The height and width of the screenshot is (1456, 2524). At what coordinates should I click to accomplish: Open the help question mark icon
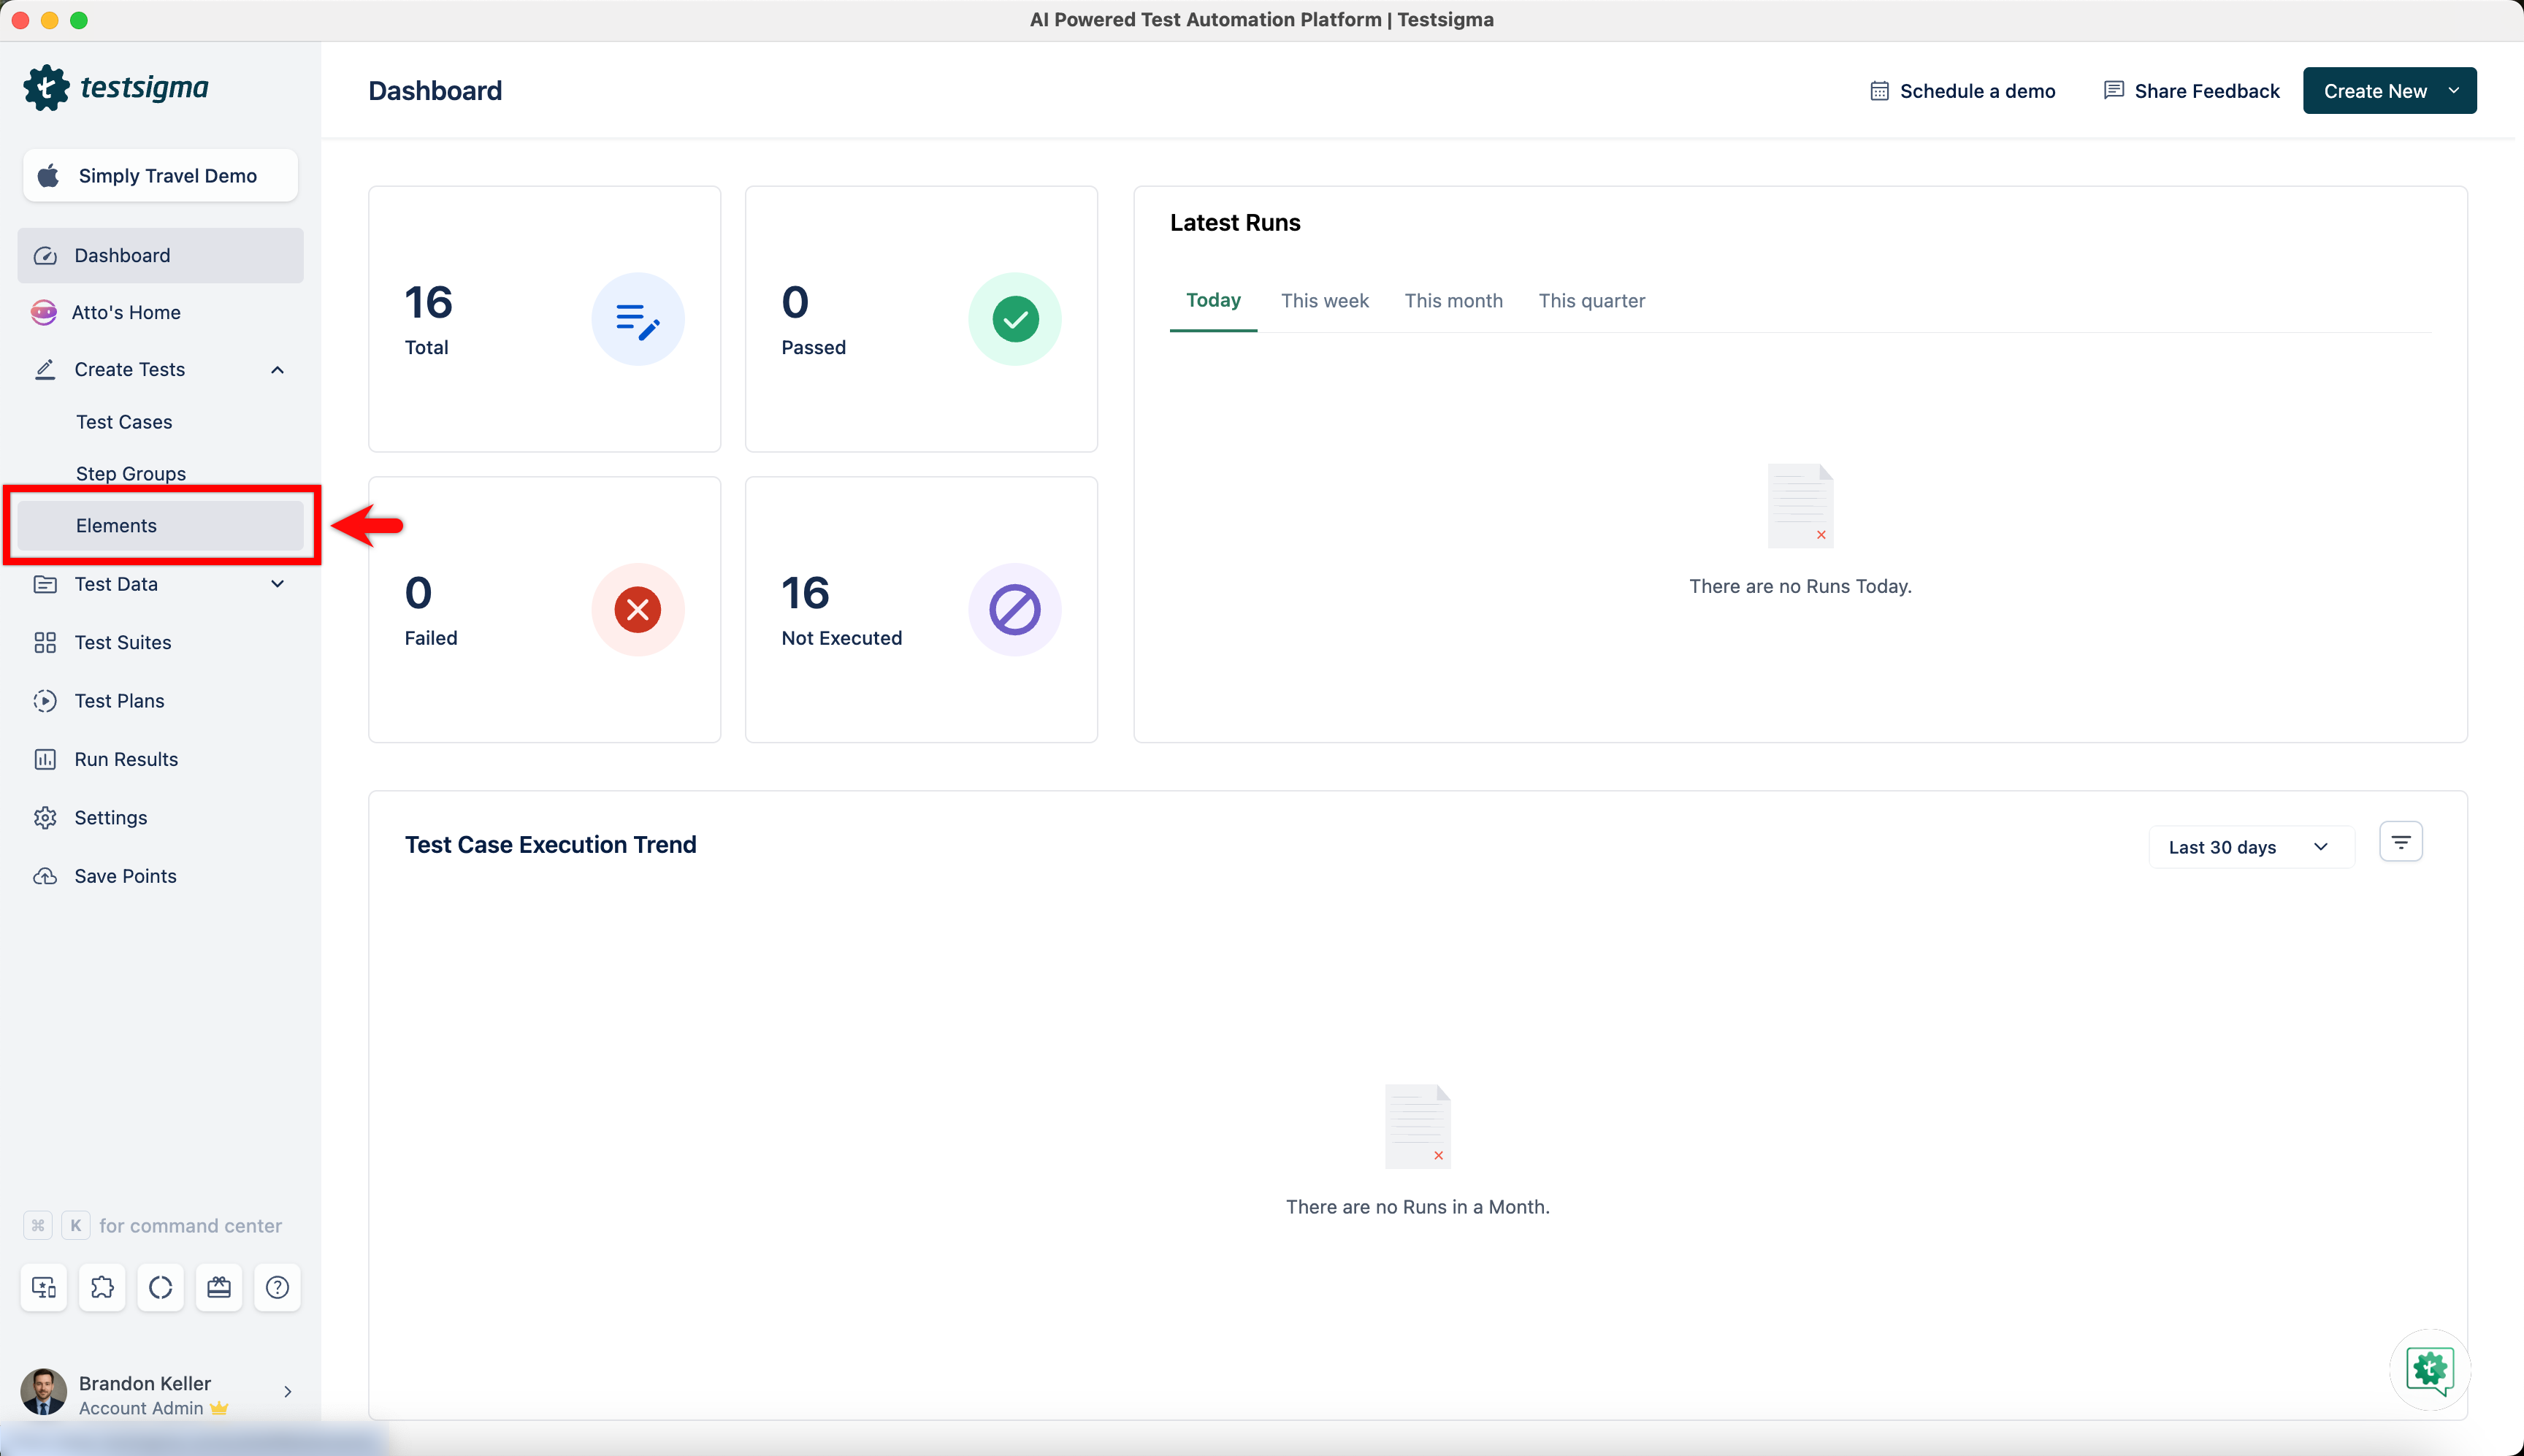(277, 1287)
